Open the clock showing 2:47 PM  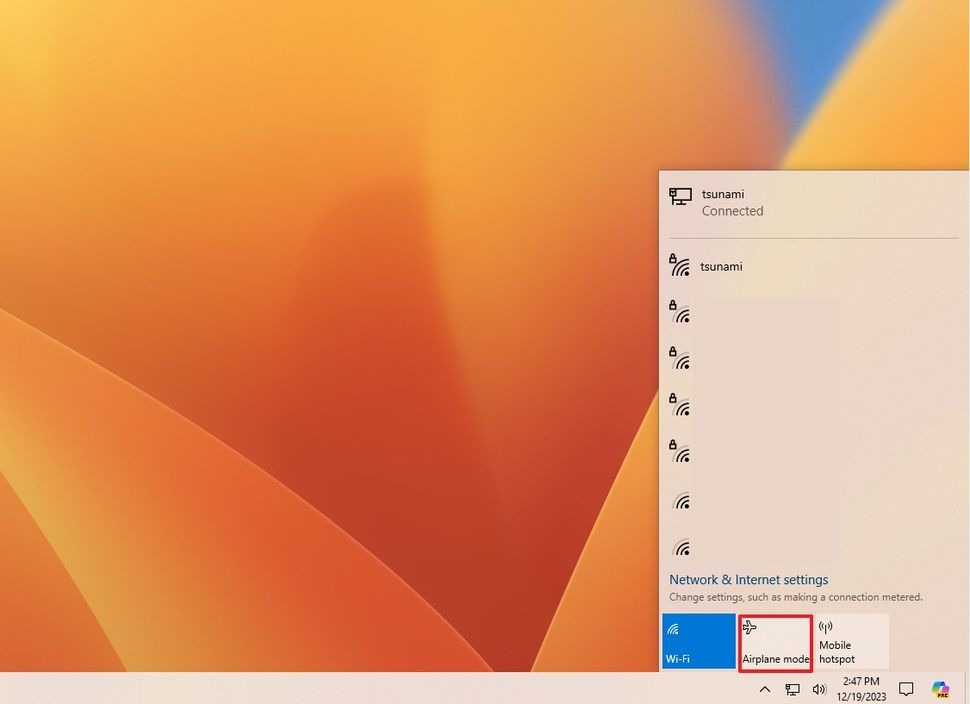pyautogui.click(x=861, y=689)
